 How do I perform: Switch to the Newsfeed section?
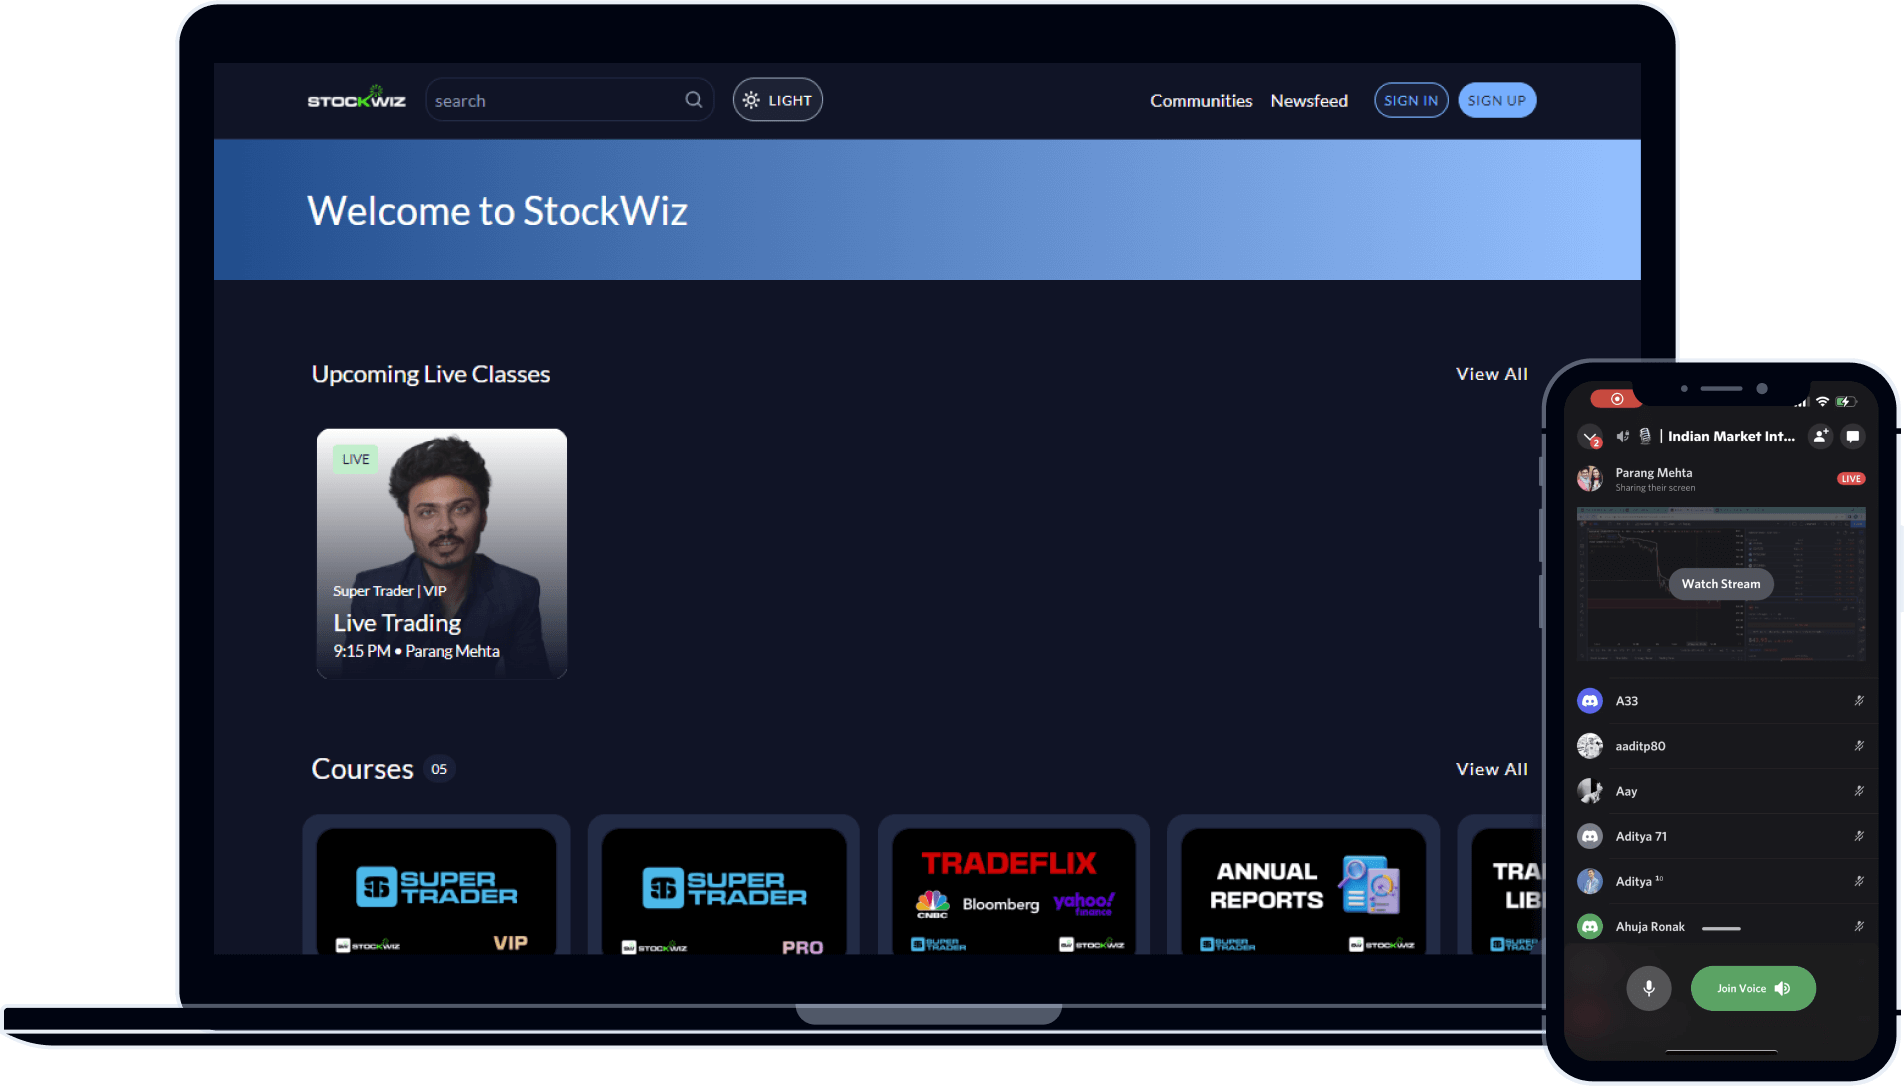1309,100
